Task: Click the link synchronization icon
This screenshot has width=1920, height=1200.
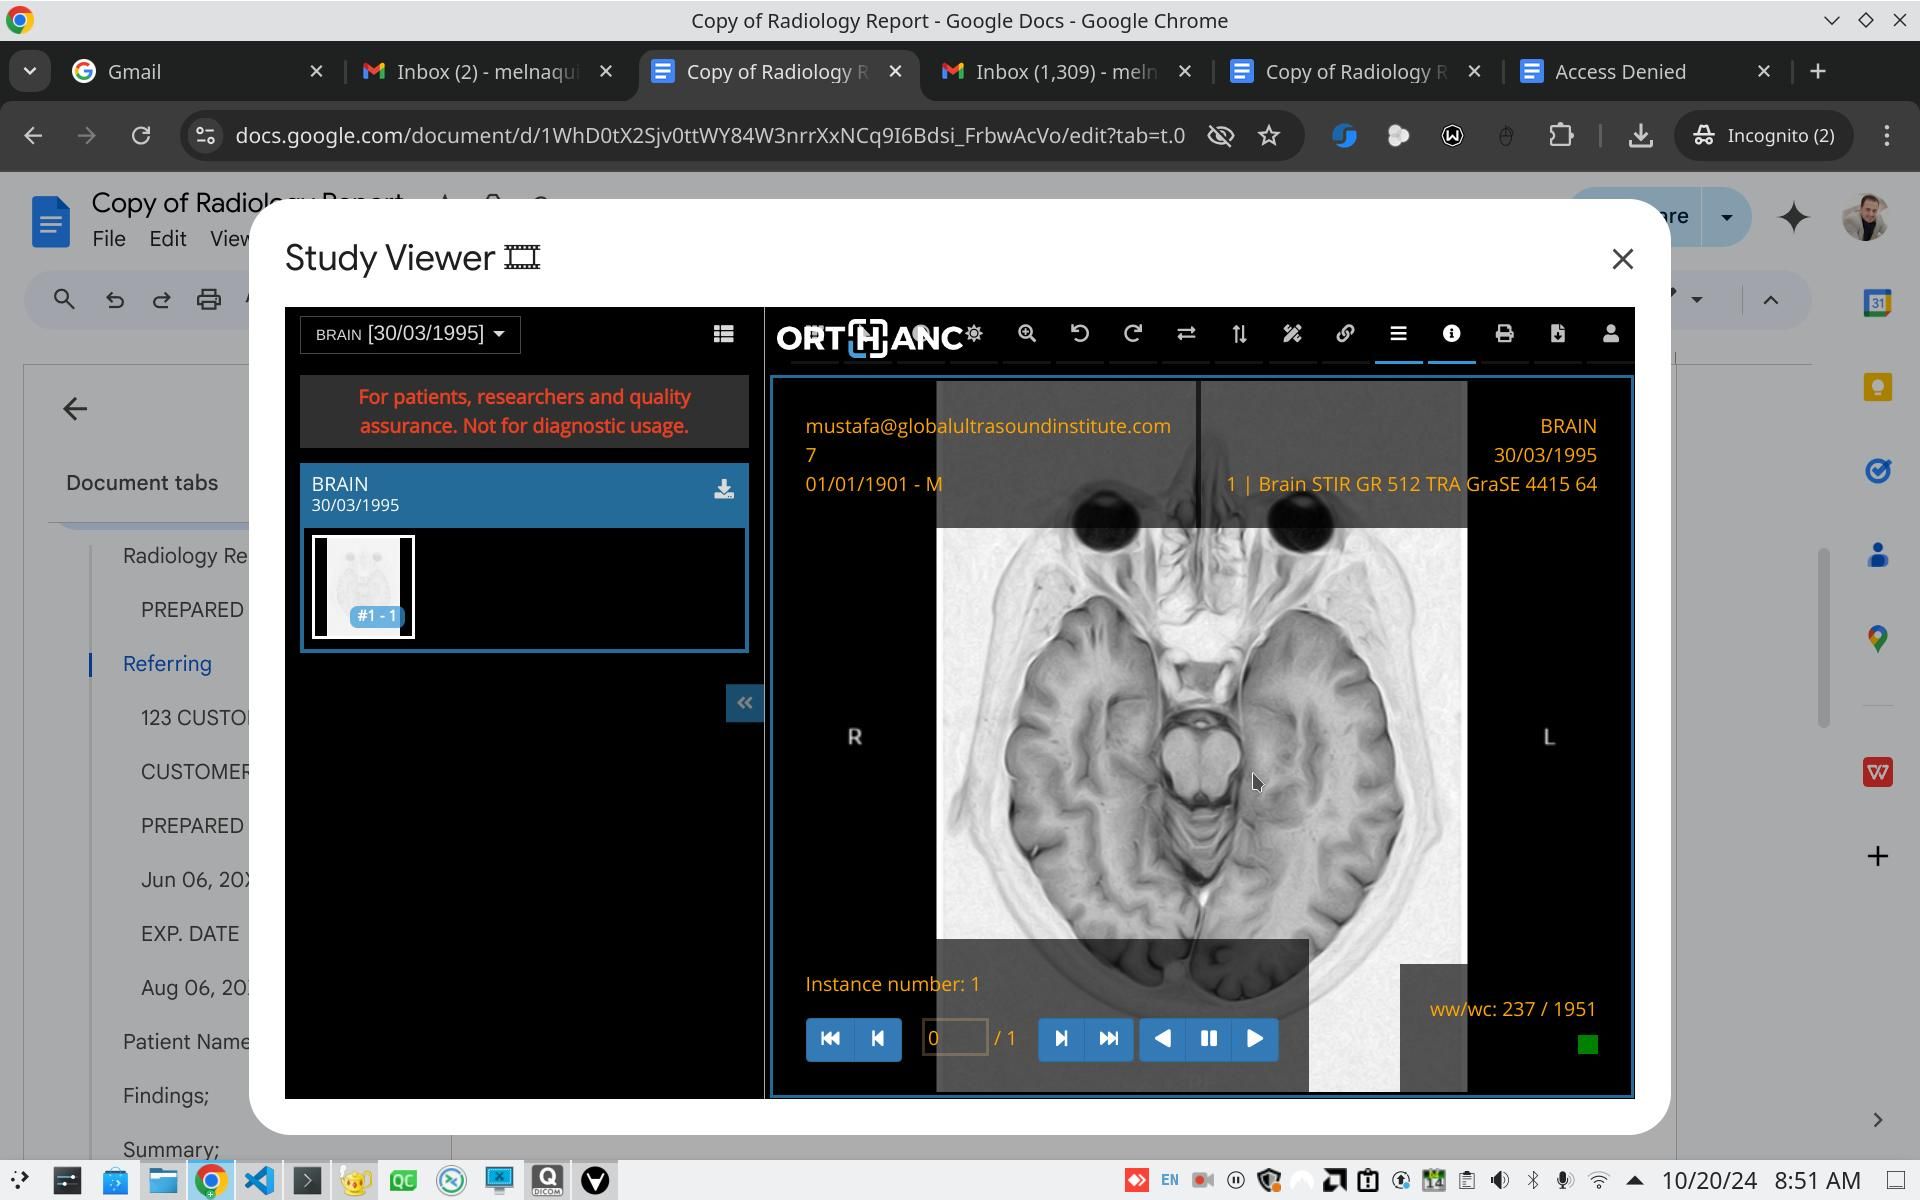Action: [1344, 334]
